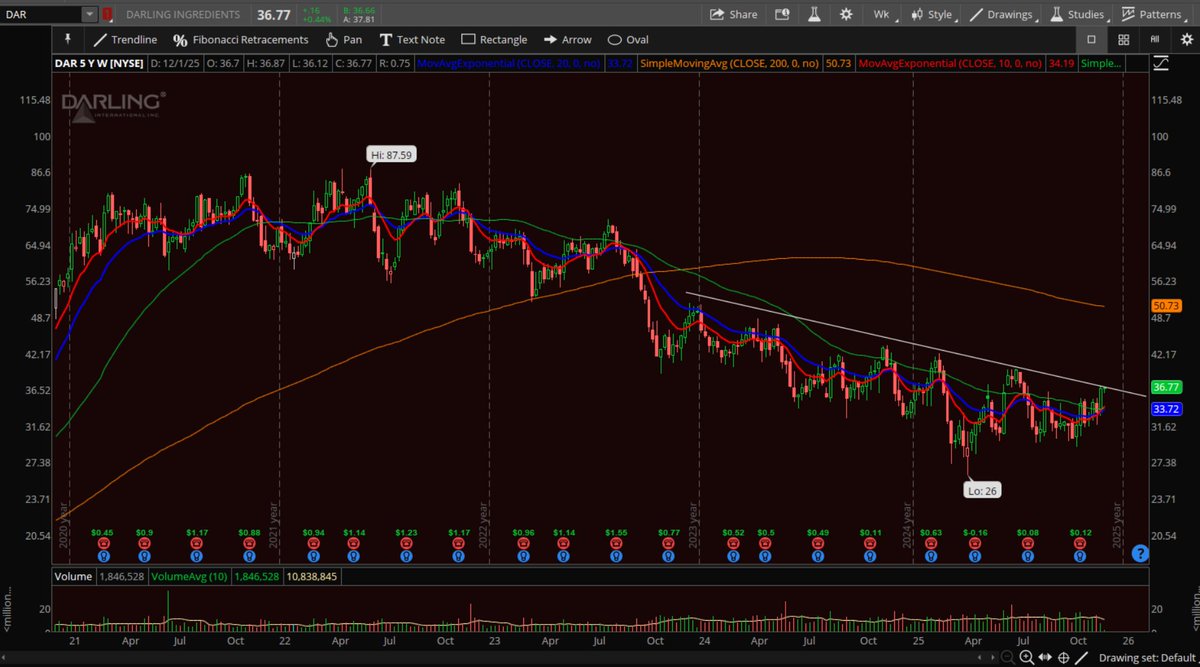
Task: Select the Rectangle drawing tool
Action: click(x=494, y=39)
